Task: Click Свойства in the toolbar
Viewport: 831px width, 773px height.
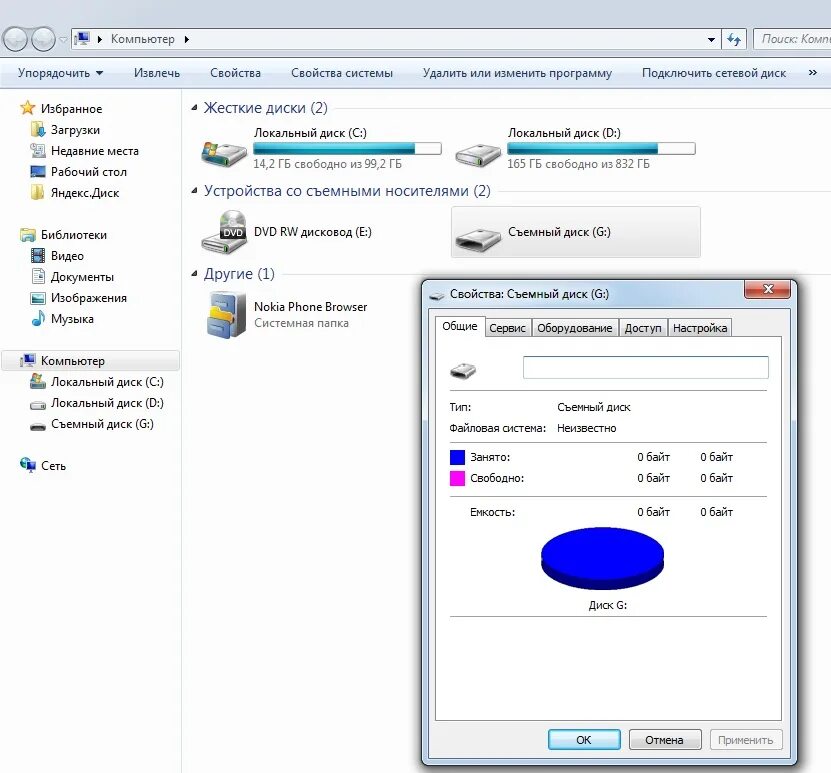Action: coord(235,73)
